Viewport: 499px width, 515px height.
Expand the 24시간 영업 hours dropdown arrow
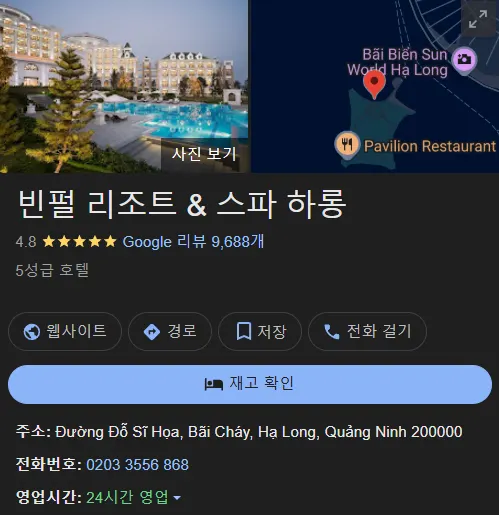[177, 498]
